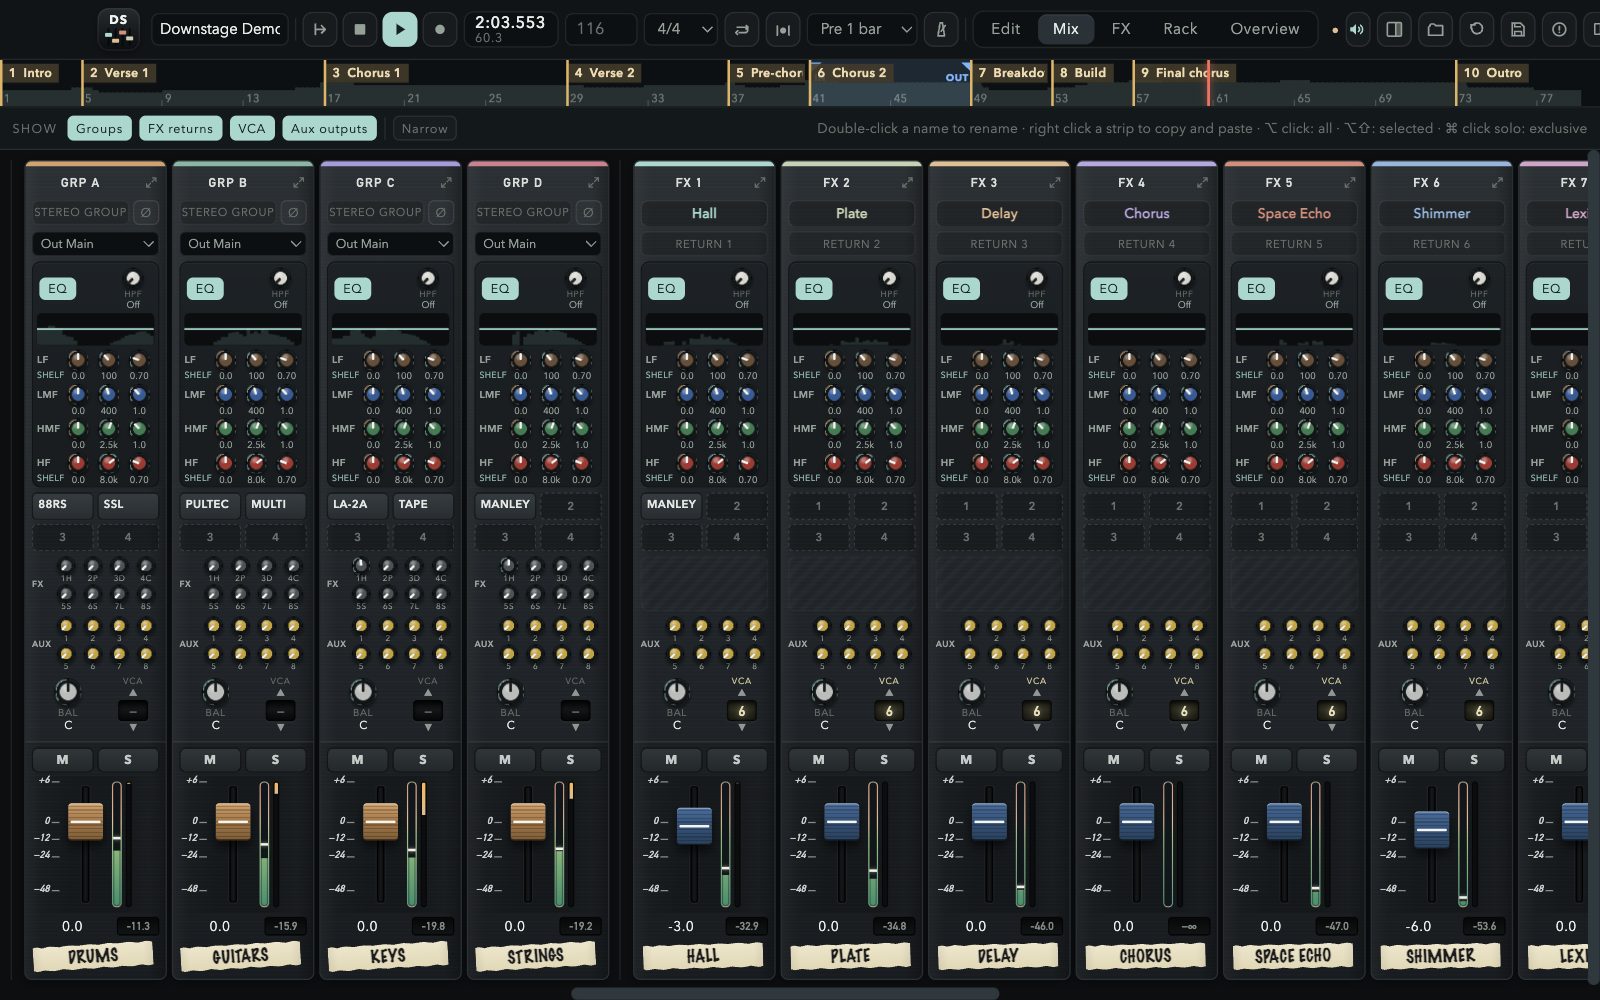Arm recording with the record button
The width and height of the screenshot is (1600, 1000).
[x=440, y=29]
